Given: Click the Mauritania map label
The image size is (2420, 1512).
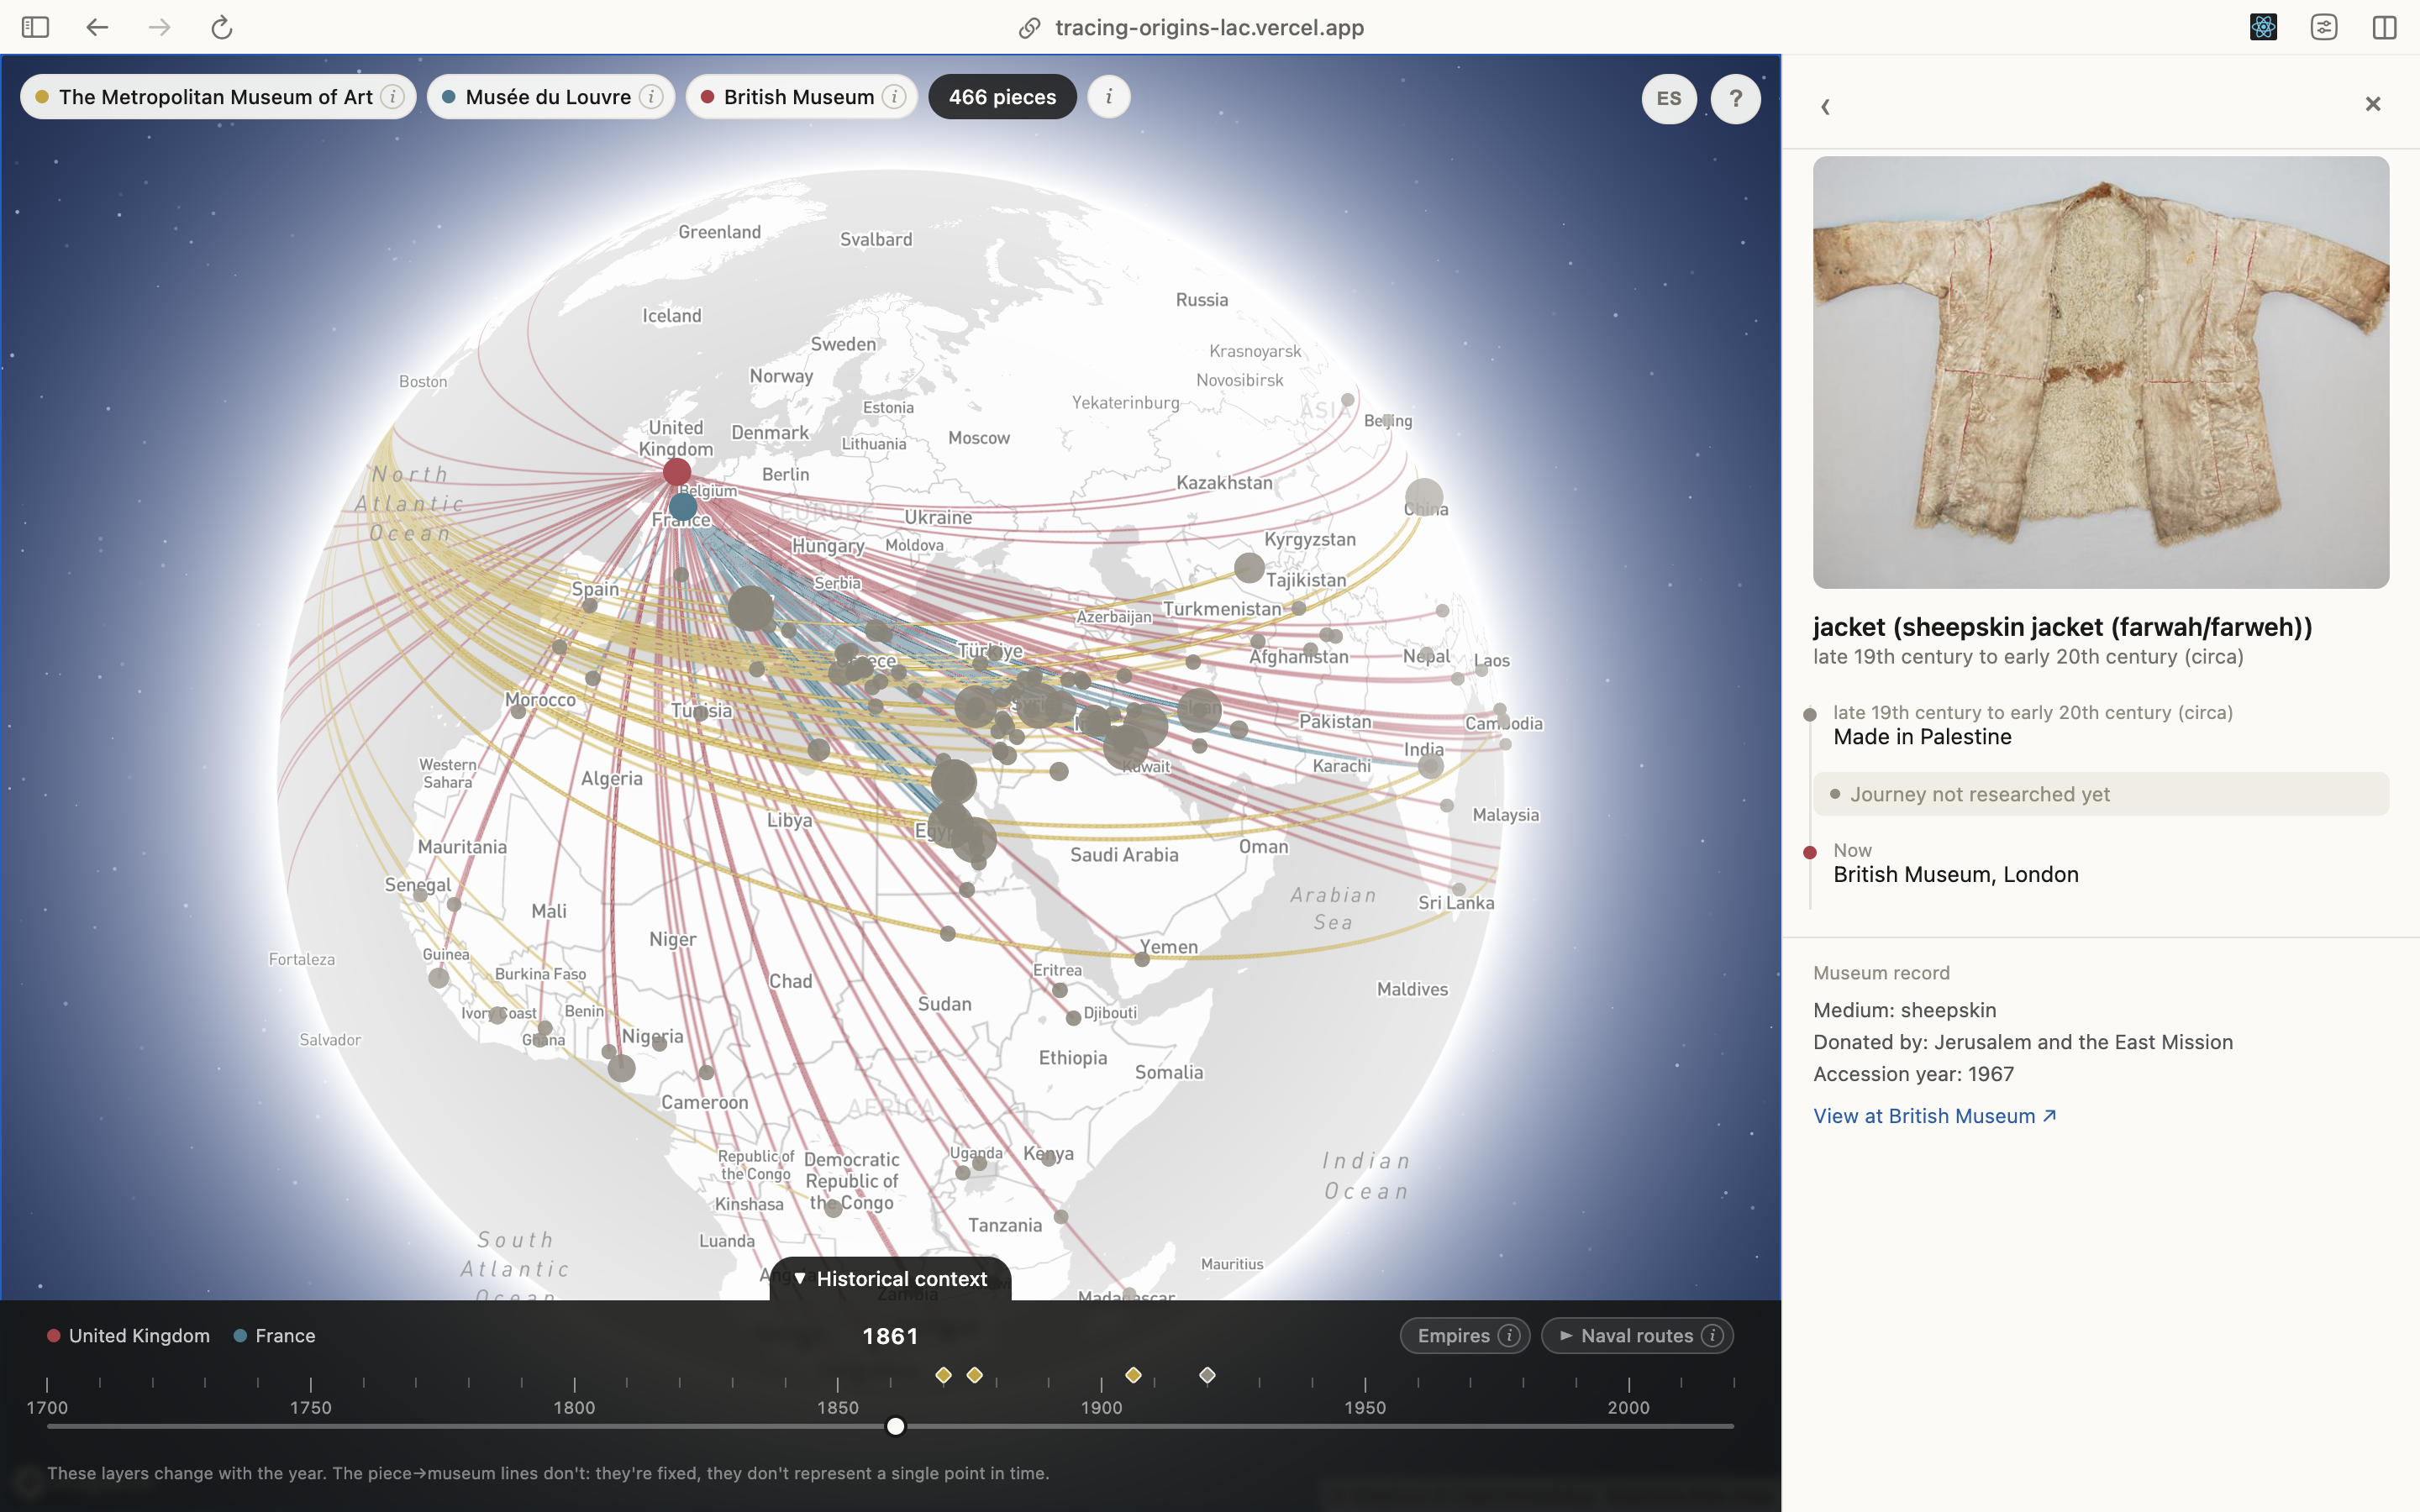Looking at the screenshot, I should point(462,847).
